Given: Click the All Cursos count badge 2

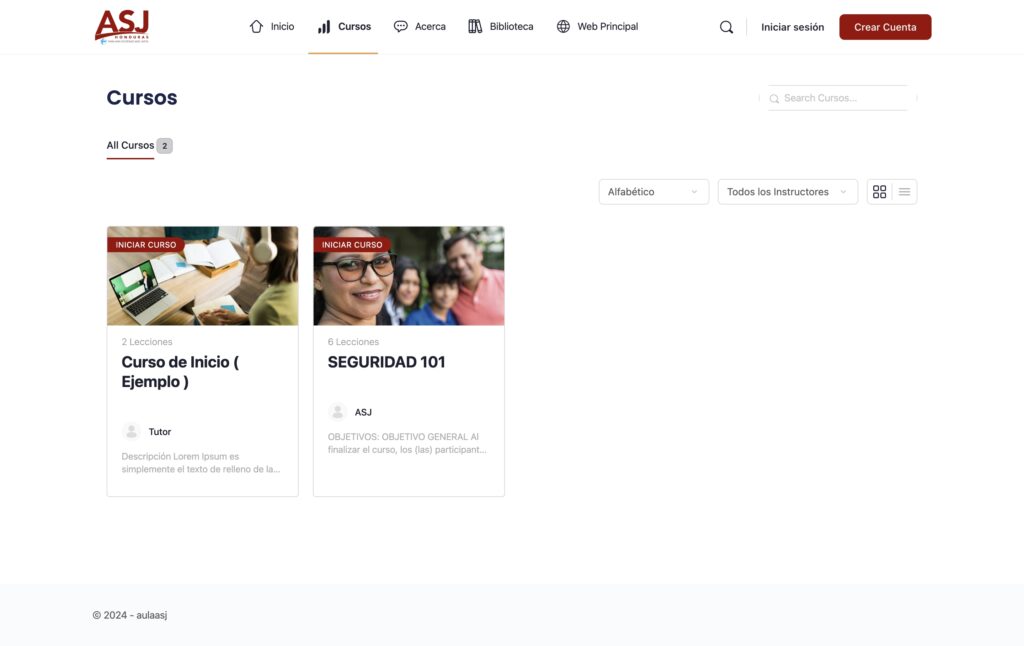Looking at the screenshot, I should pos(165,146).
